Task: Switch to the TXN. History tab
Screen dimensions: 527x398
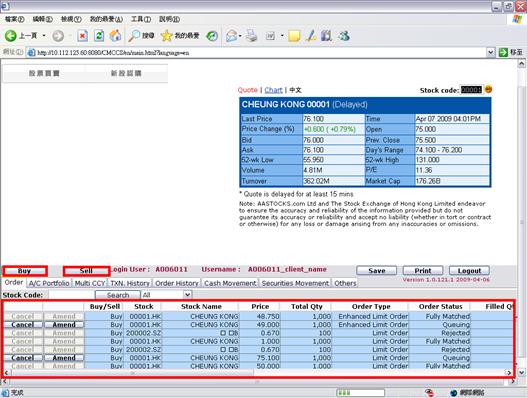Action: 130,283
